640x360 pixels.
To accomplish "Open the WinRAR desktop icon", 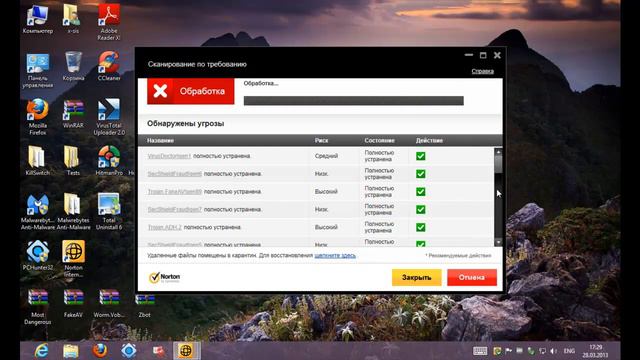I will (x=73, y=114).
